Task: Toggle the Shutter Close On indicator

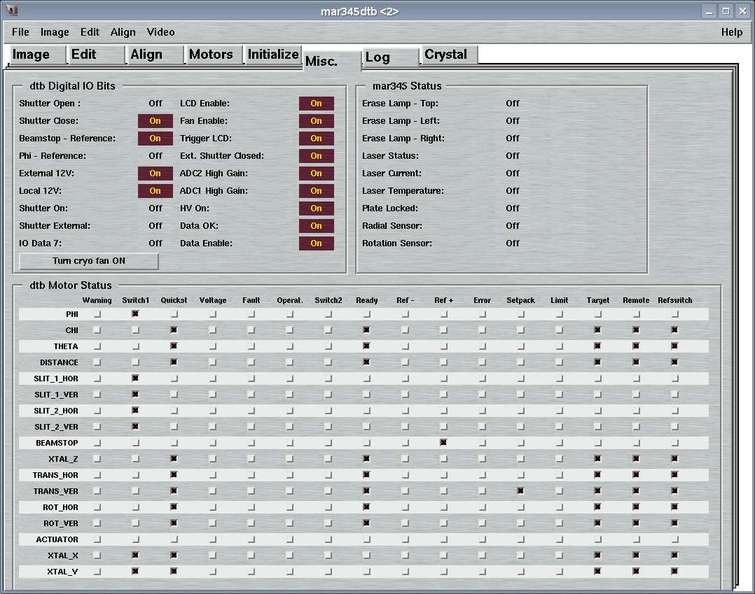Action: 155,121
